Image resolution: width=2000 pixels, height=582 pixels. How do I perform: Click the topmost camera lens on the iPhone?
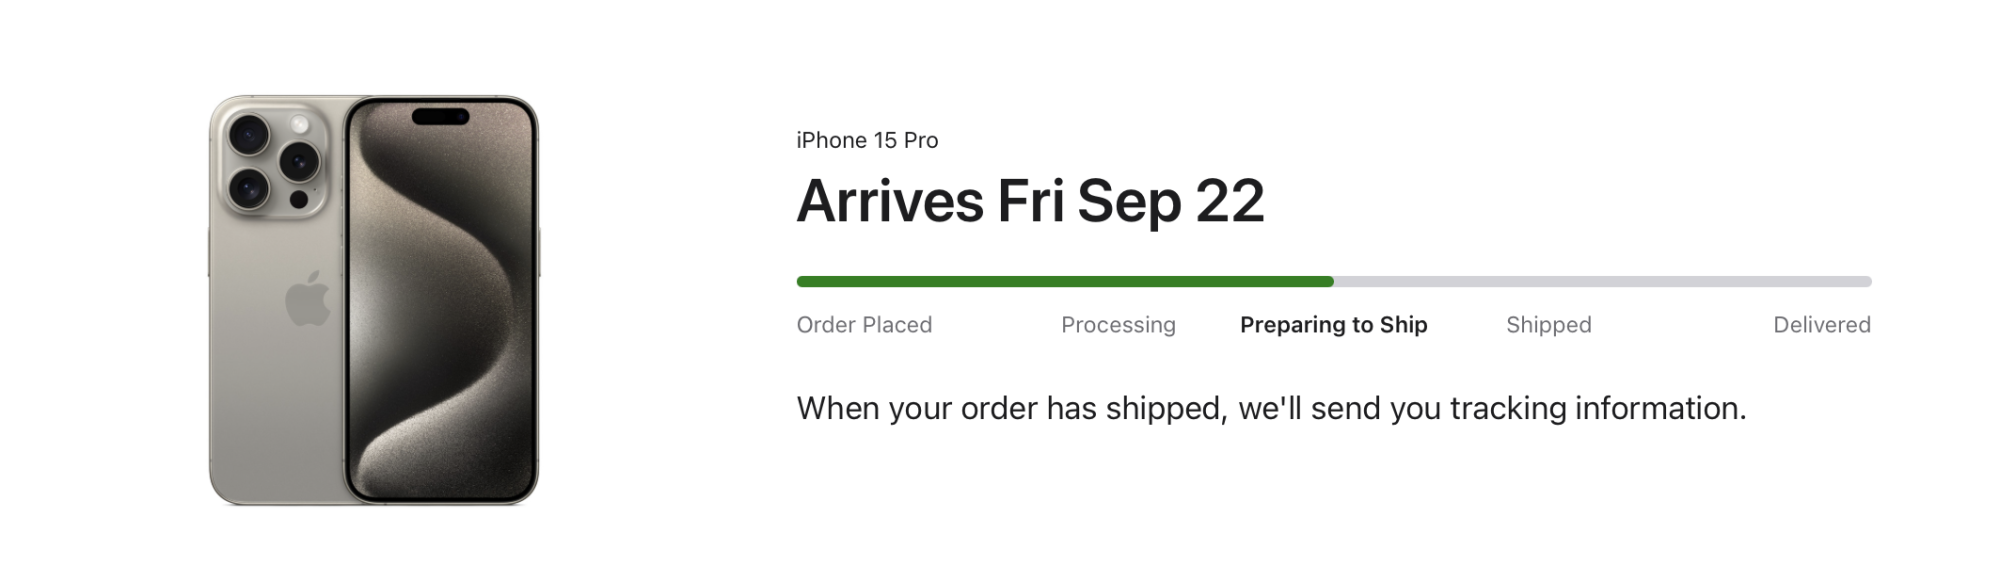point(248,134)
